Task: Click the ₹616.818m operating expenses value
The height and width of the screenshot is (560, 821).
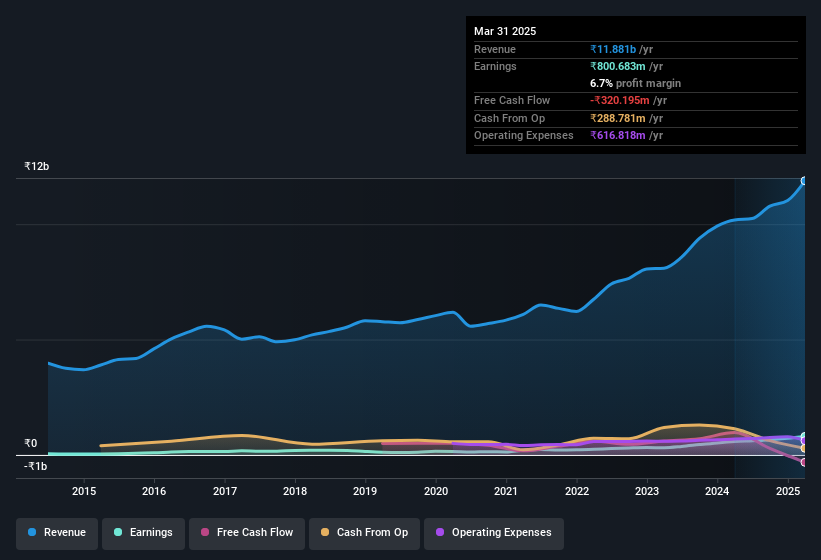Action: (x=618, y=136)
